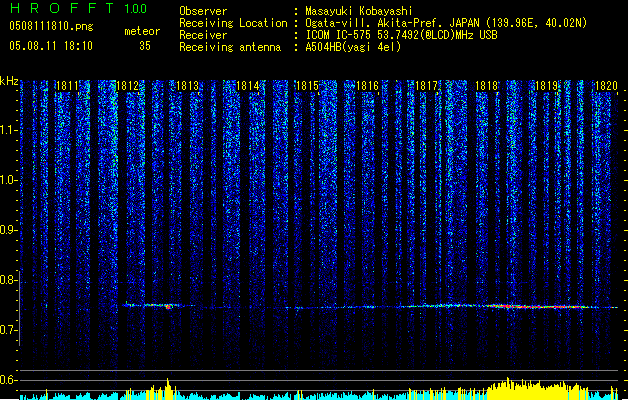Viewport: 629px width, 400px height.
Task: Click the 0.6 frequency axis label
Action: (x=8, y=380)
